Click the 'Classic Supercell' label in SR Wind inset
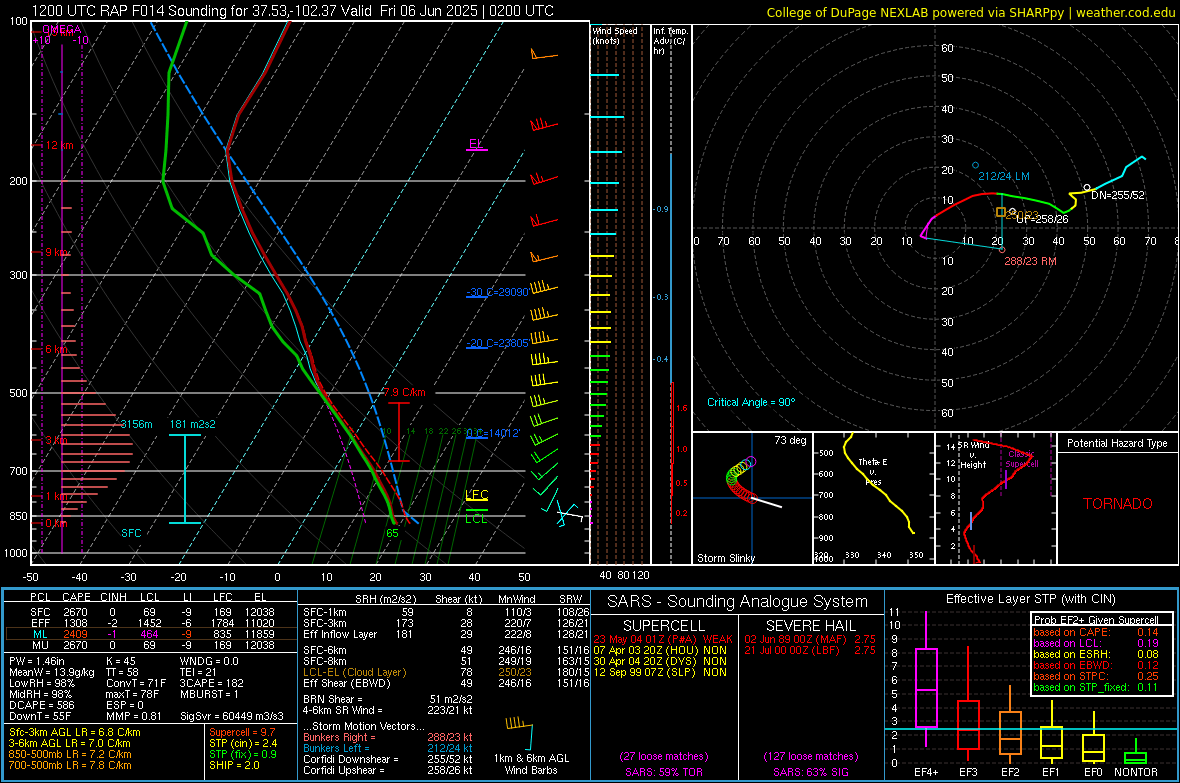 [x=1022, y=459]
